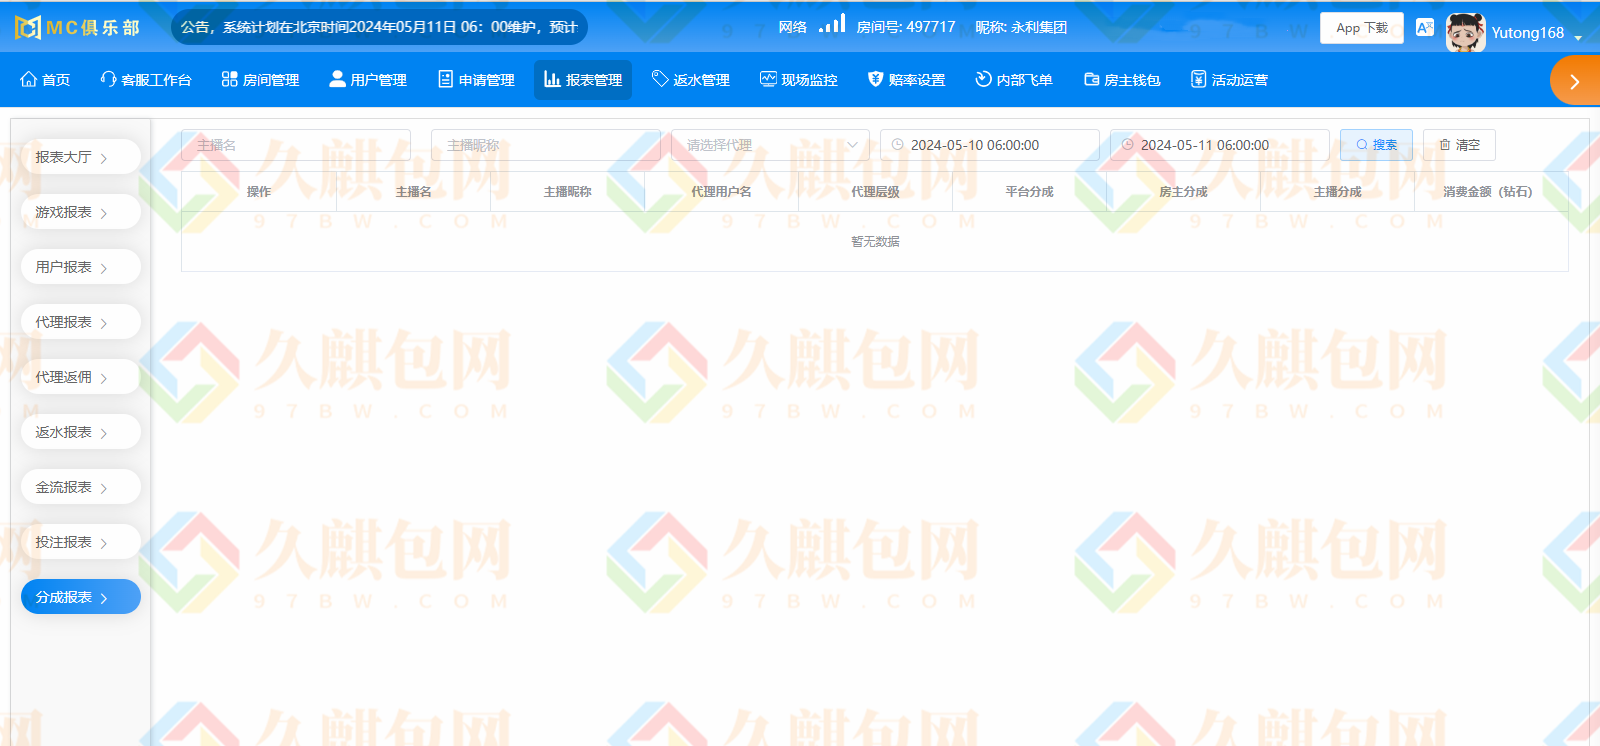This screenshot has height=746, width=1600.
Task: Open the 首页 menu item
Action: pos(45,80)
